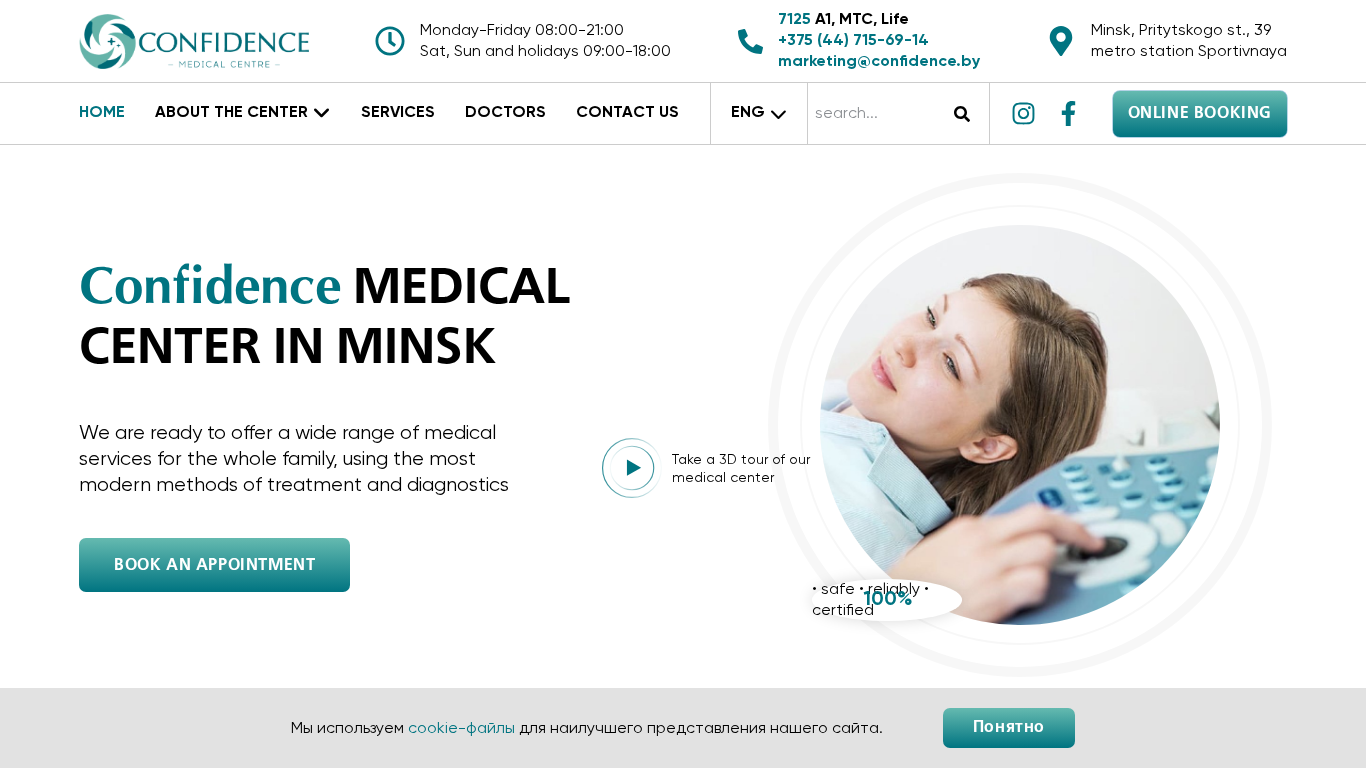Play the 3D tour video button

tap(632, 468)
